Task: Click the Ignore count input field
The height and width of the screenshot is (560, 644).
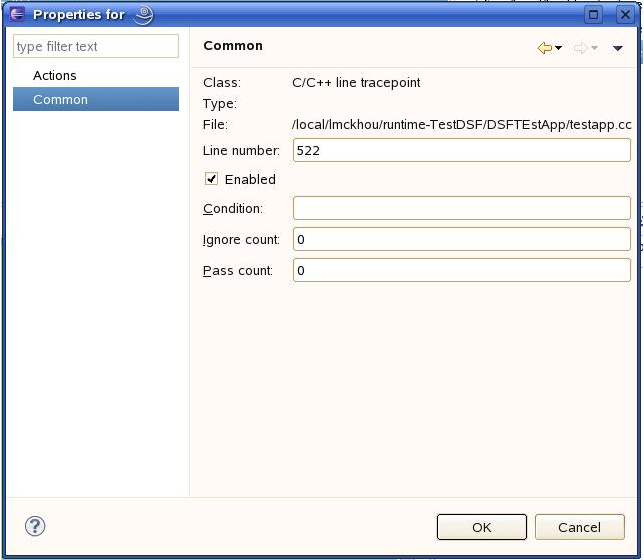Action: pyautogui.click(x=462, y=239)
